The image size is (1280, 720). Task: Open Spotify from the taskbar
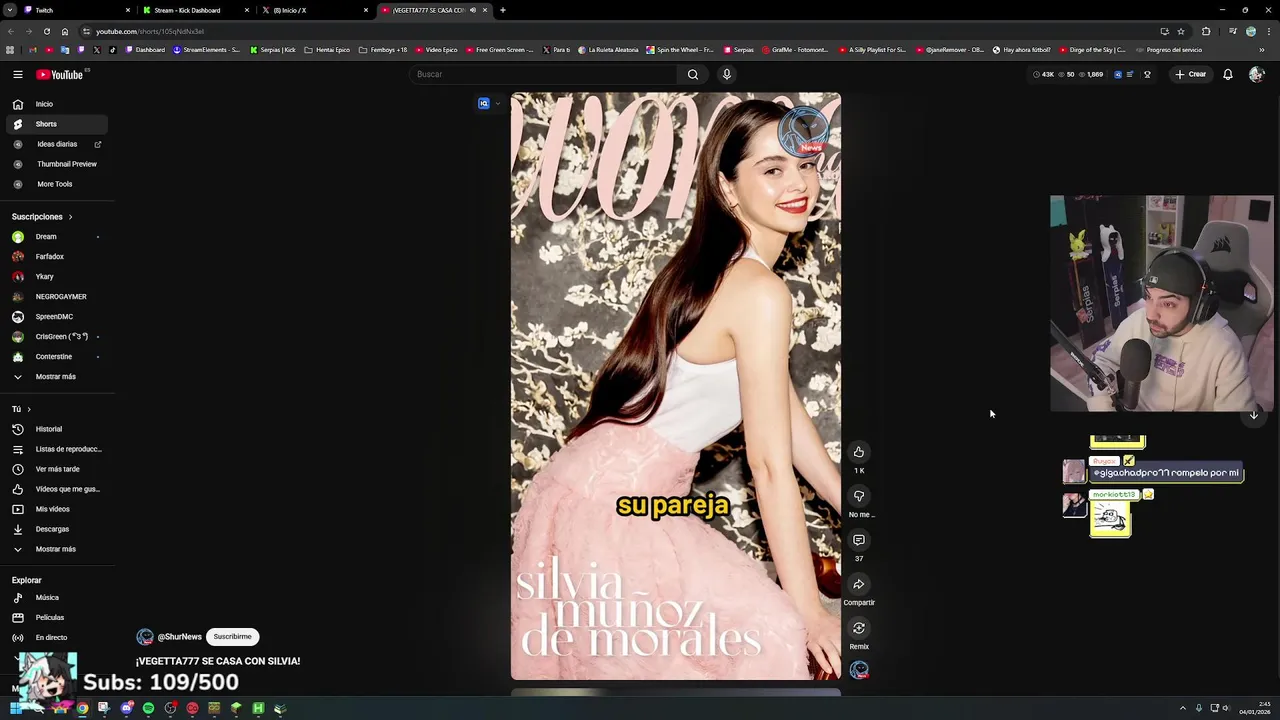pos(148,708)
